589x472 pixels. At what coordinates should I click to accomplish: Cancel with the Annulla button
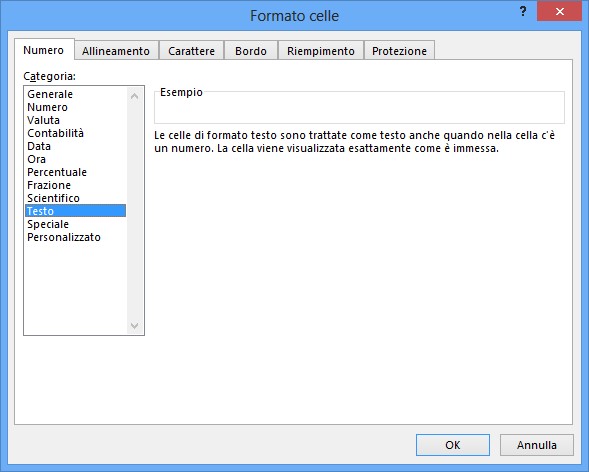(537, 445)
